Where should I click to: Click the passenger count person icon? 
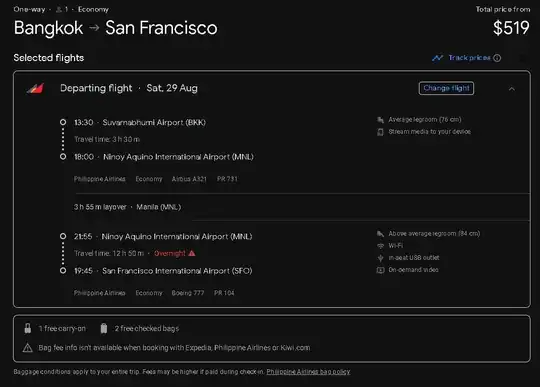(59, 10)
